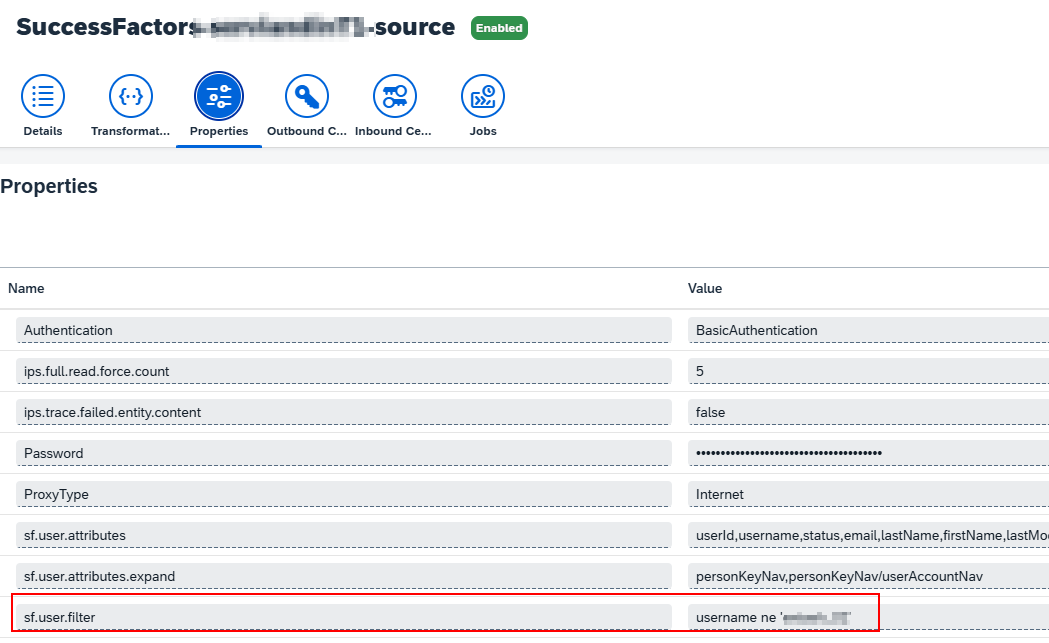Screen dimensions: 1049x643
Task: Open the Transformations tab icon
Action: (x=130, y=96)
